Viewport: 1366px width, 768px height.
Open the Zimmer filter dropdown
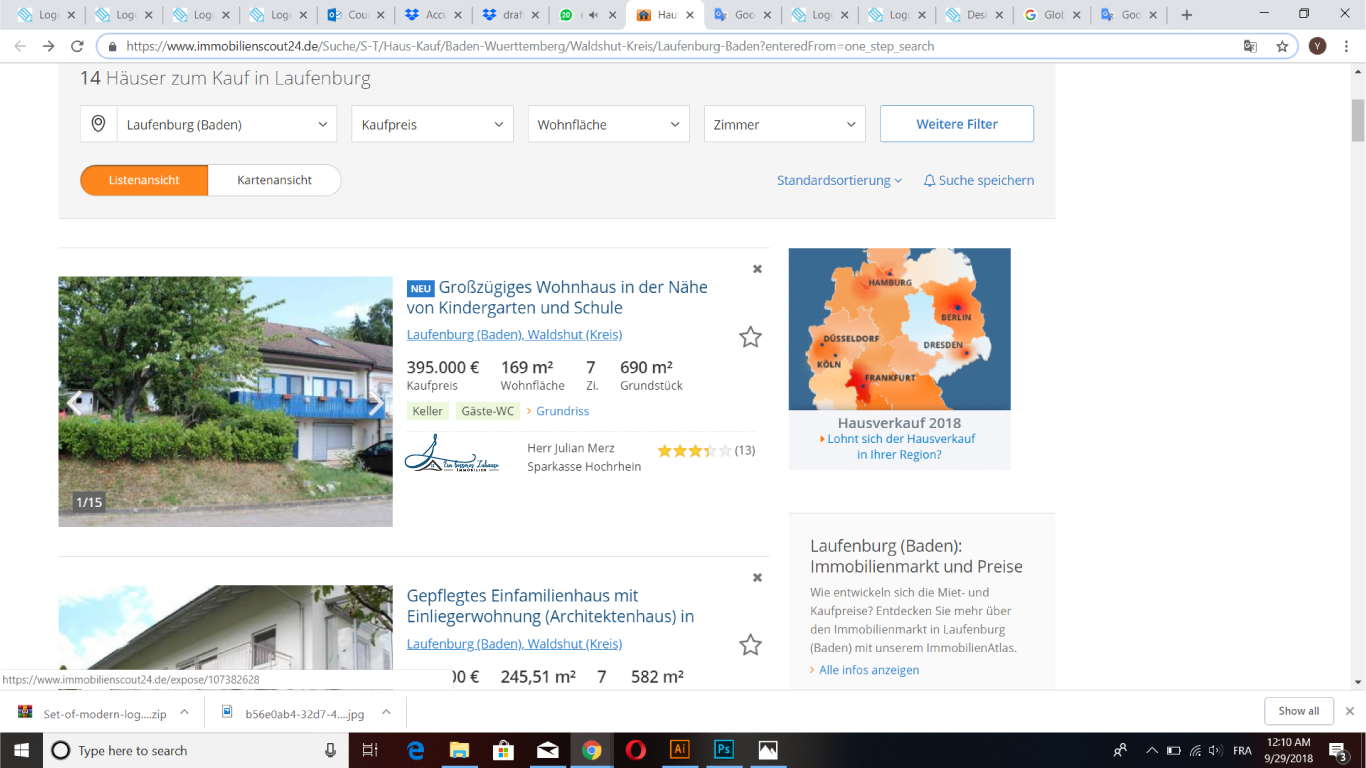pos(785,124)
